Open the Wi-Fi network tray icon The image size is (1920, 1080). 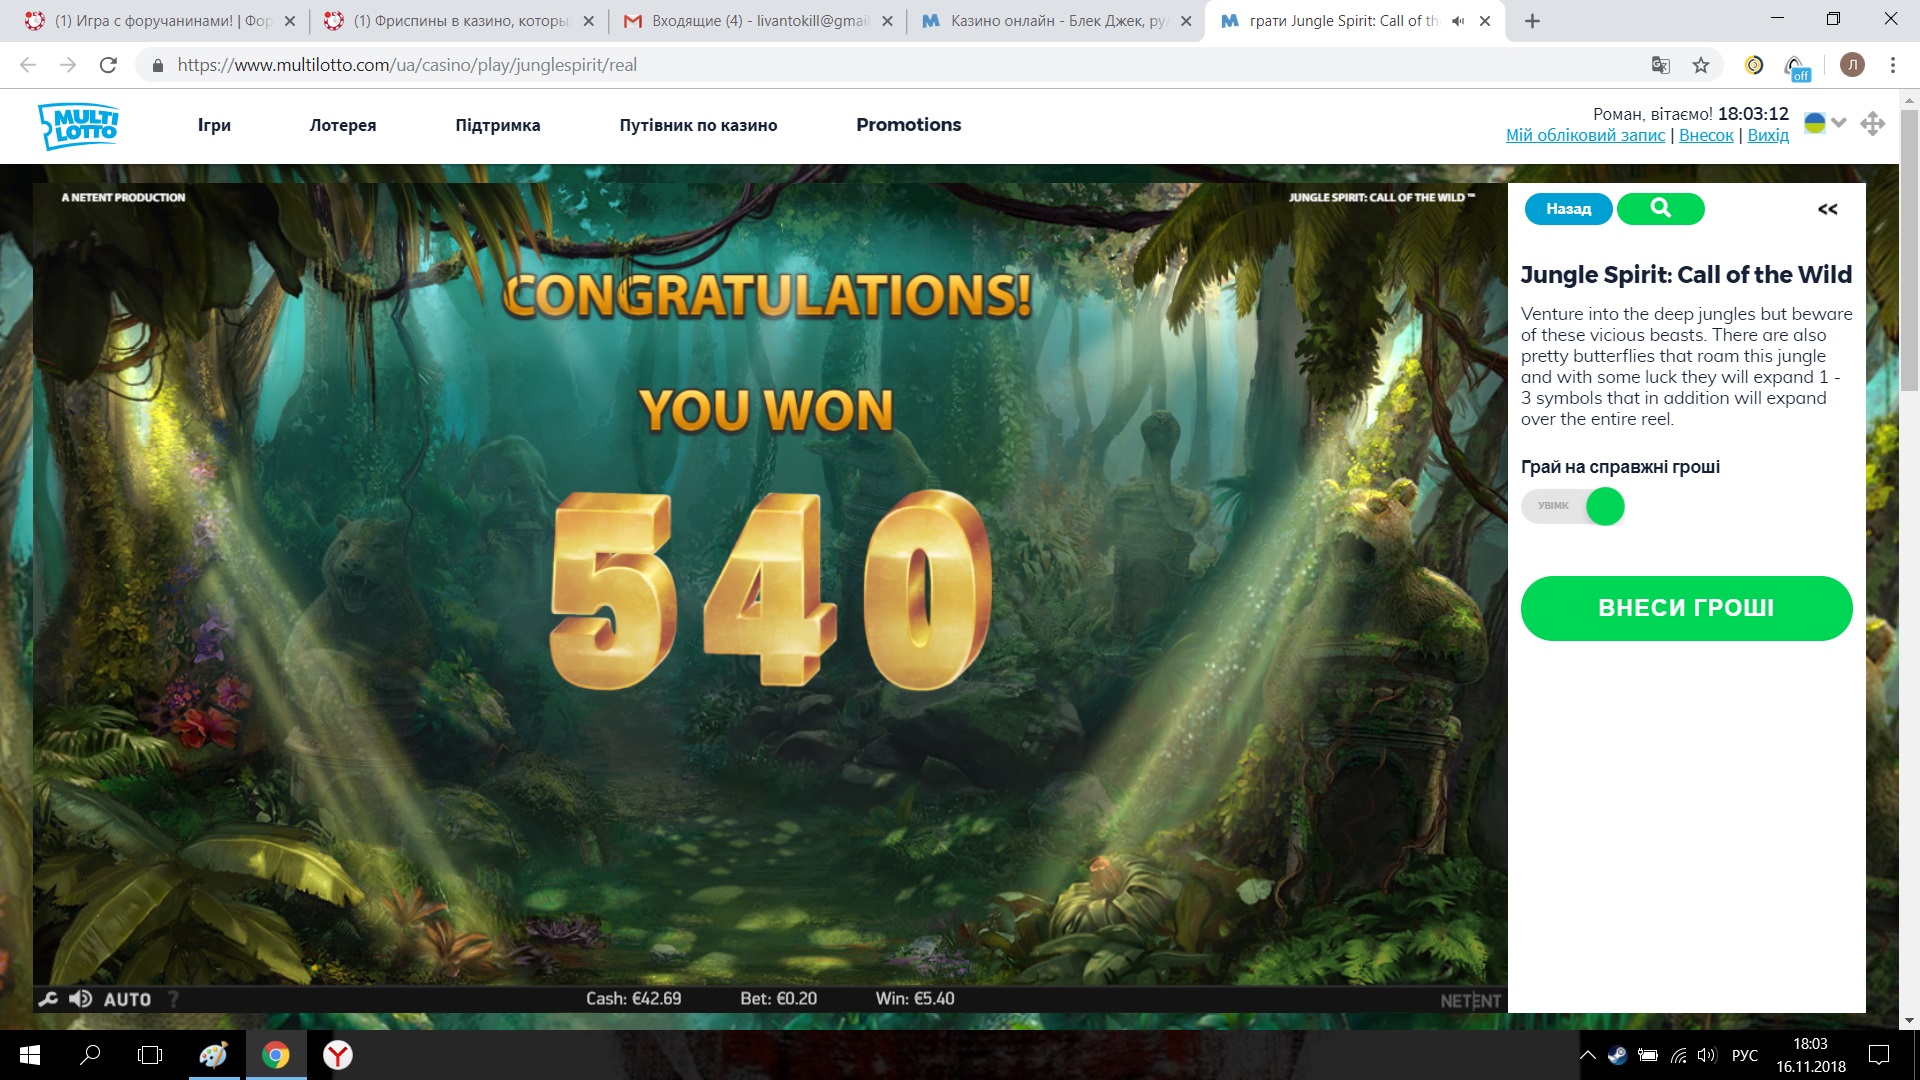(x=1678, y=1055)
